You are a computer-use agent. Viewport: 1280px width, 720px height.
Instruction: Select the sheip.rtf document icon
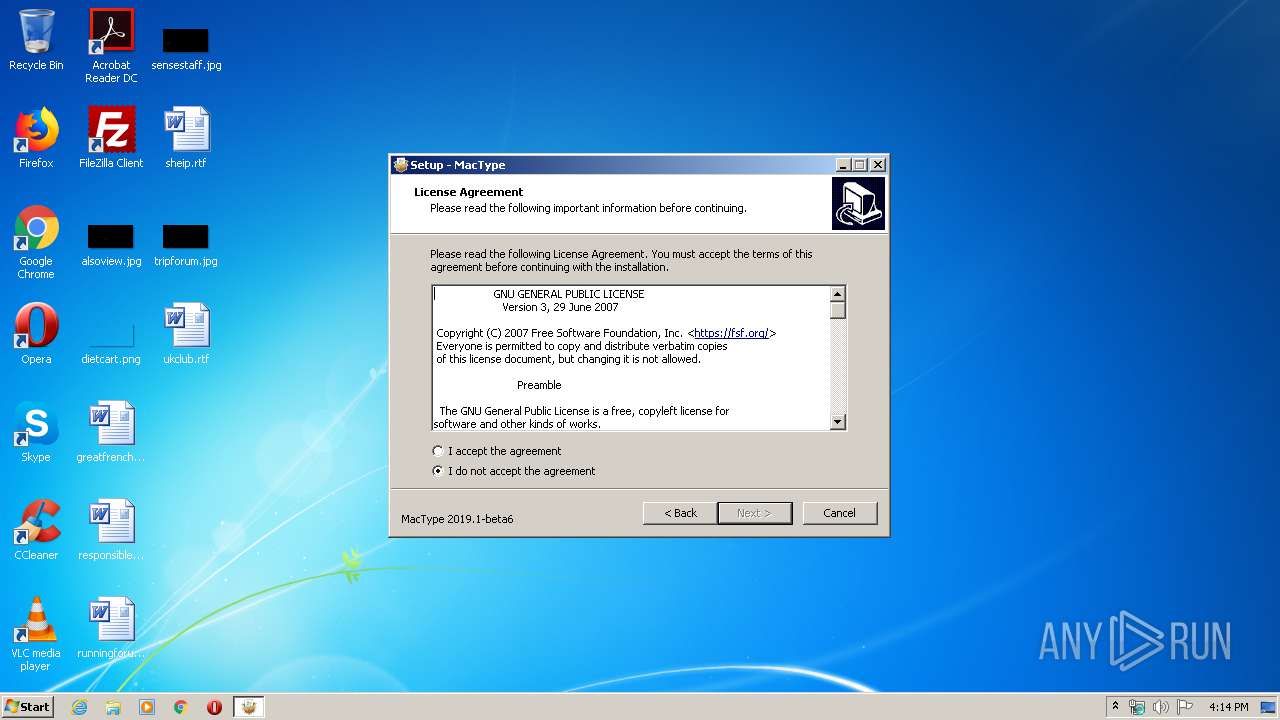point(186,138)
